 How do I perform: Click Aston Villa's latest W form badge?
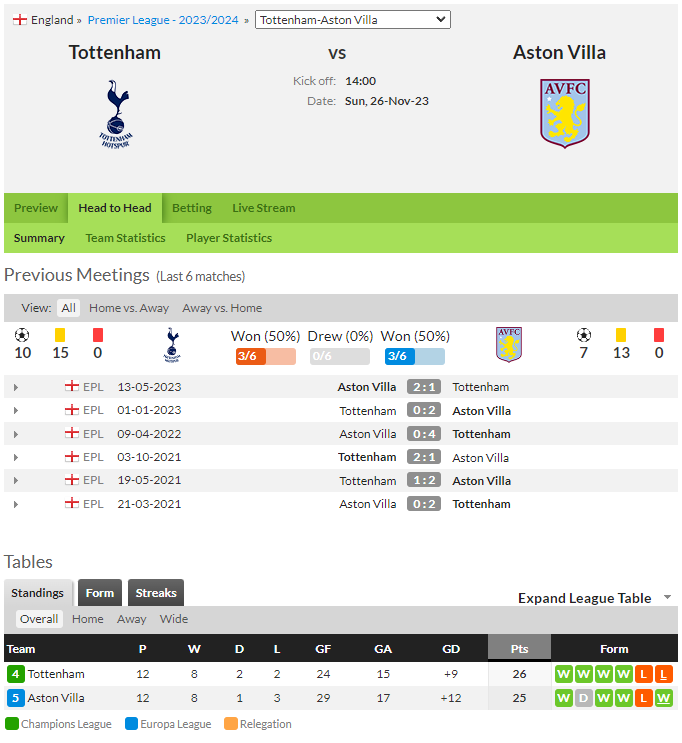pyautogui.click(x=664, y=698)
